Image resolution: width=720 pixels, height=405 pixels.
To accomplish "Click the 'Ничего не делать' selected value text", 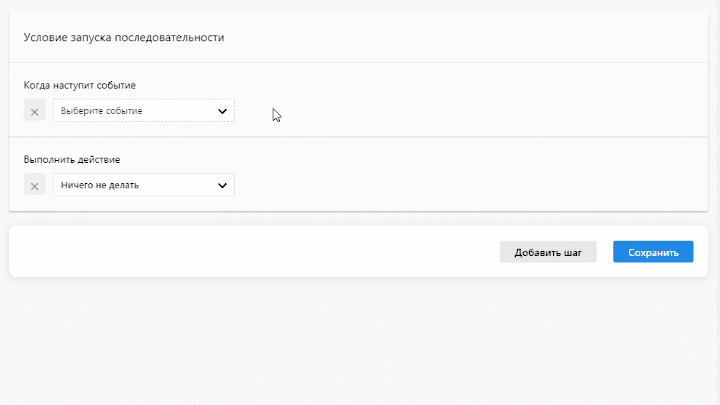I will [100, 185].
